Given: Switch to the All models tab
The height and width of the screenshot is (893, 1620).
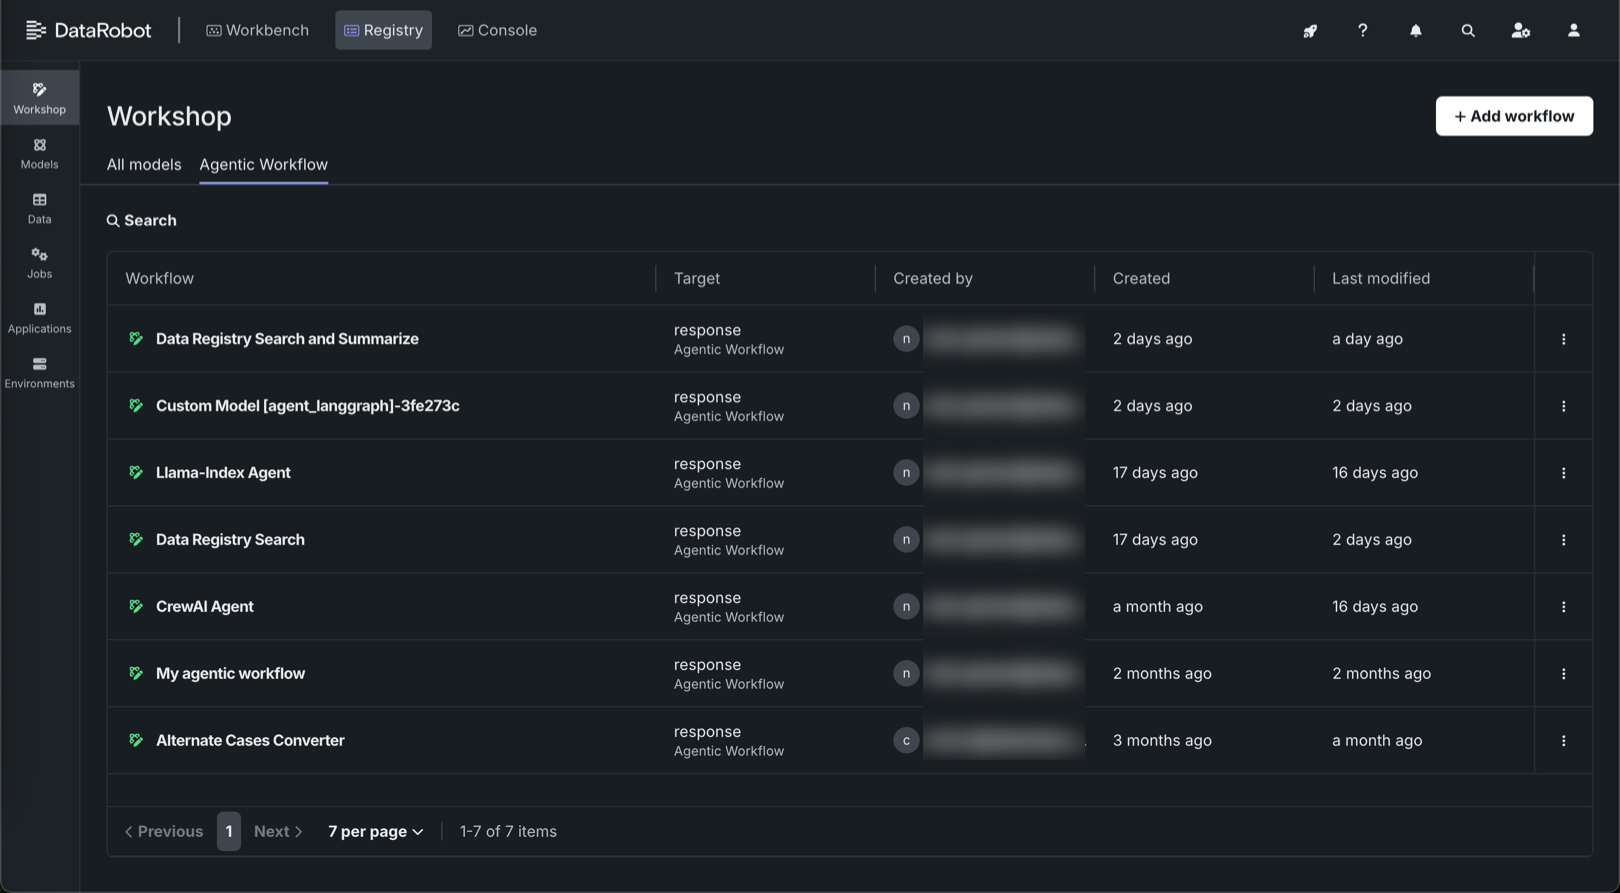Looking at the screenshot, I should [x=144, y=165].
